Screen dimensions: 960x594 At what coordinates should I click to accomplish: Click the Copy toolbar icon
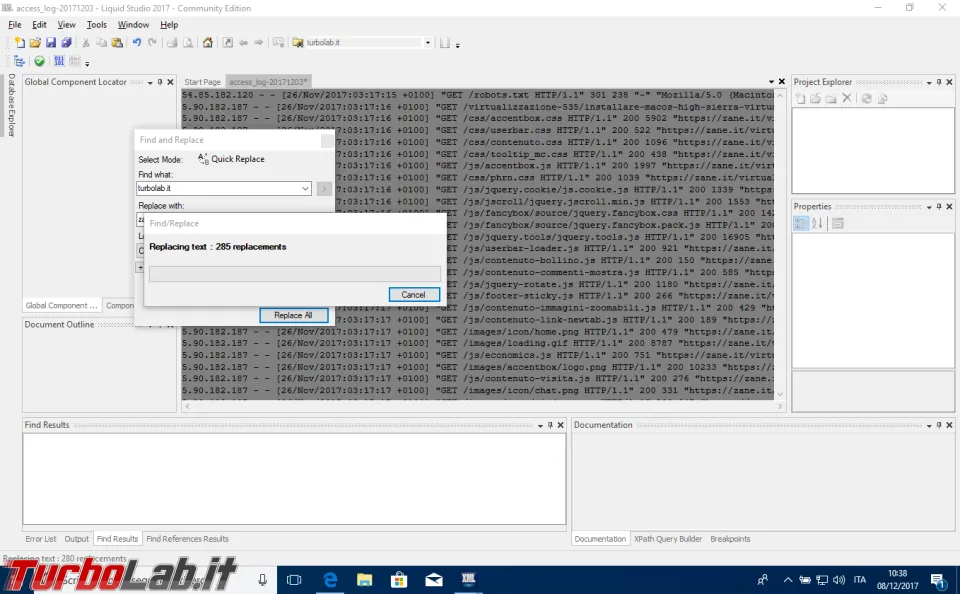102,42
